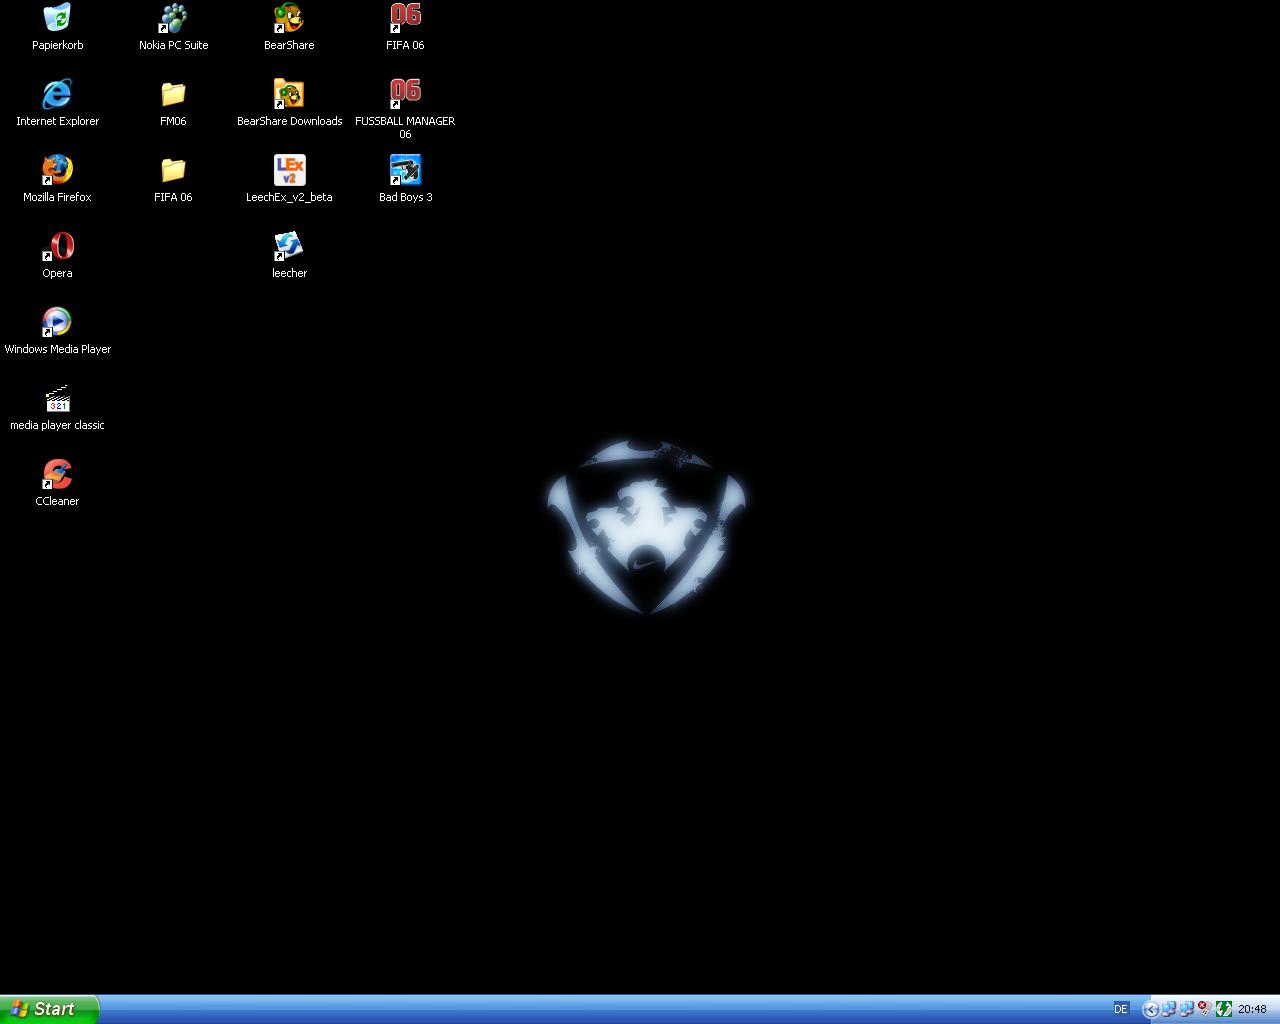This screenshot has height=1024, width=1280.
Task: Click the 20:48 taskbar clock
Action: 1252,1009
